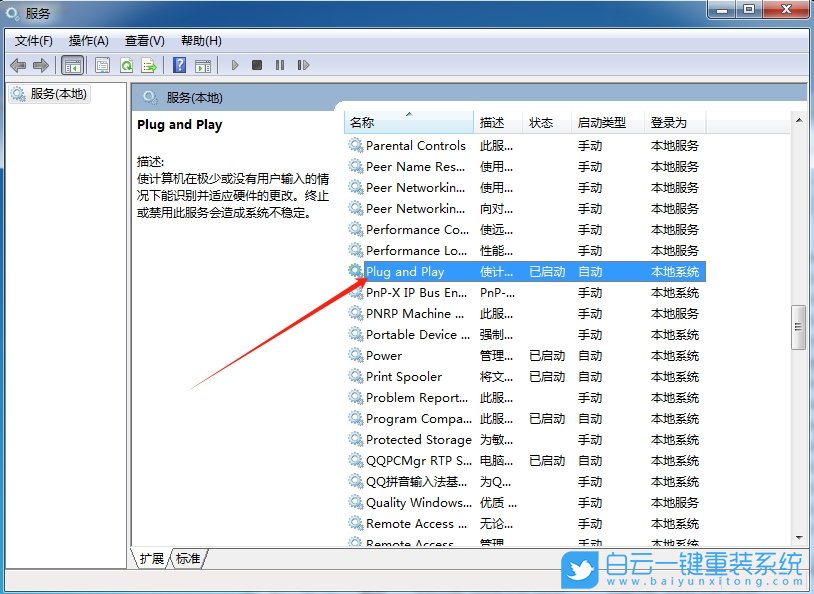Open Help using the question mark icon
Screen dimensions: 814x594
coord(181,64)
